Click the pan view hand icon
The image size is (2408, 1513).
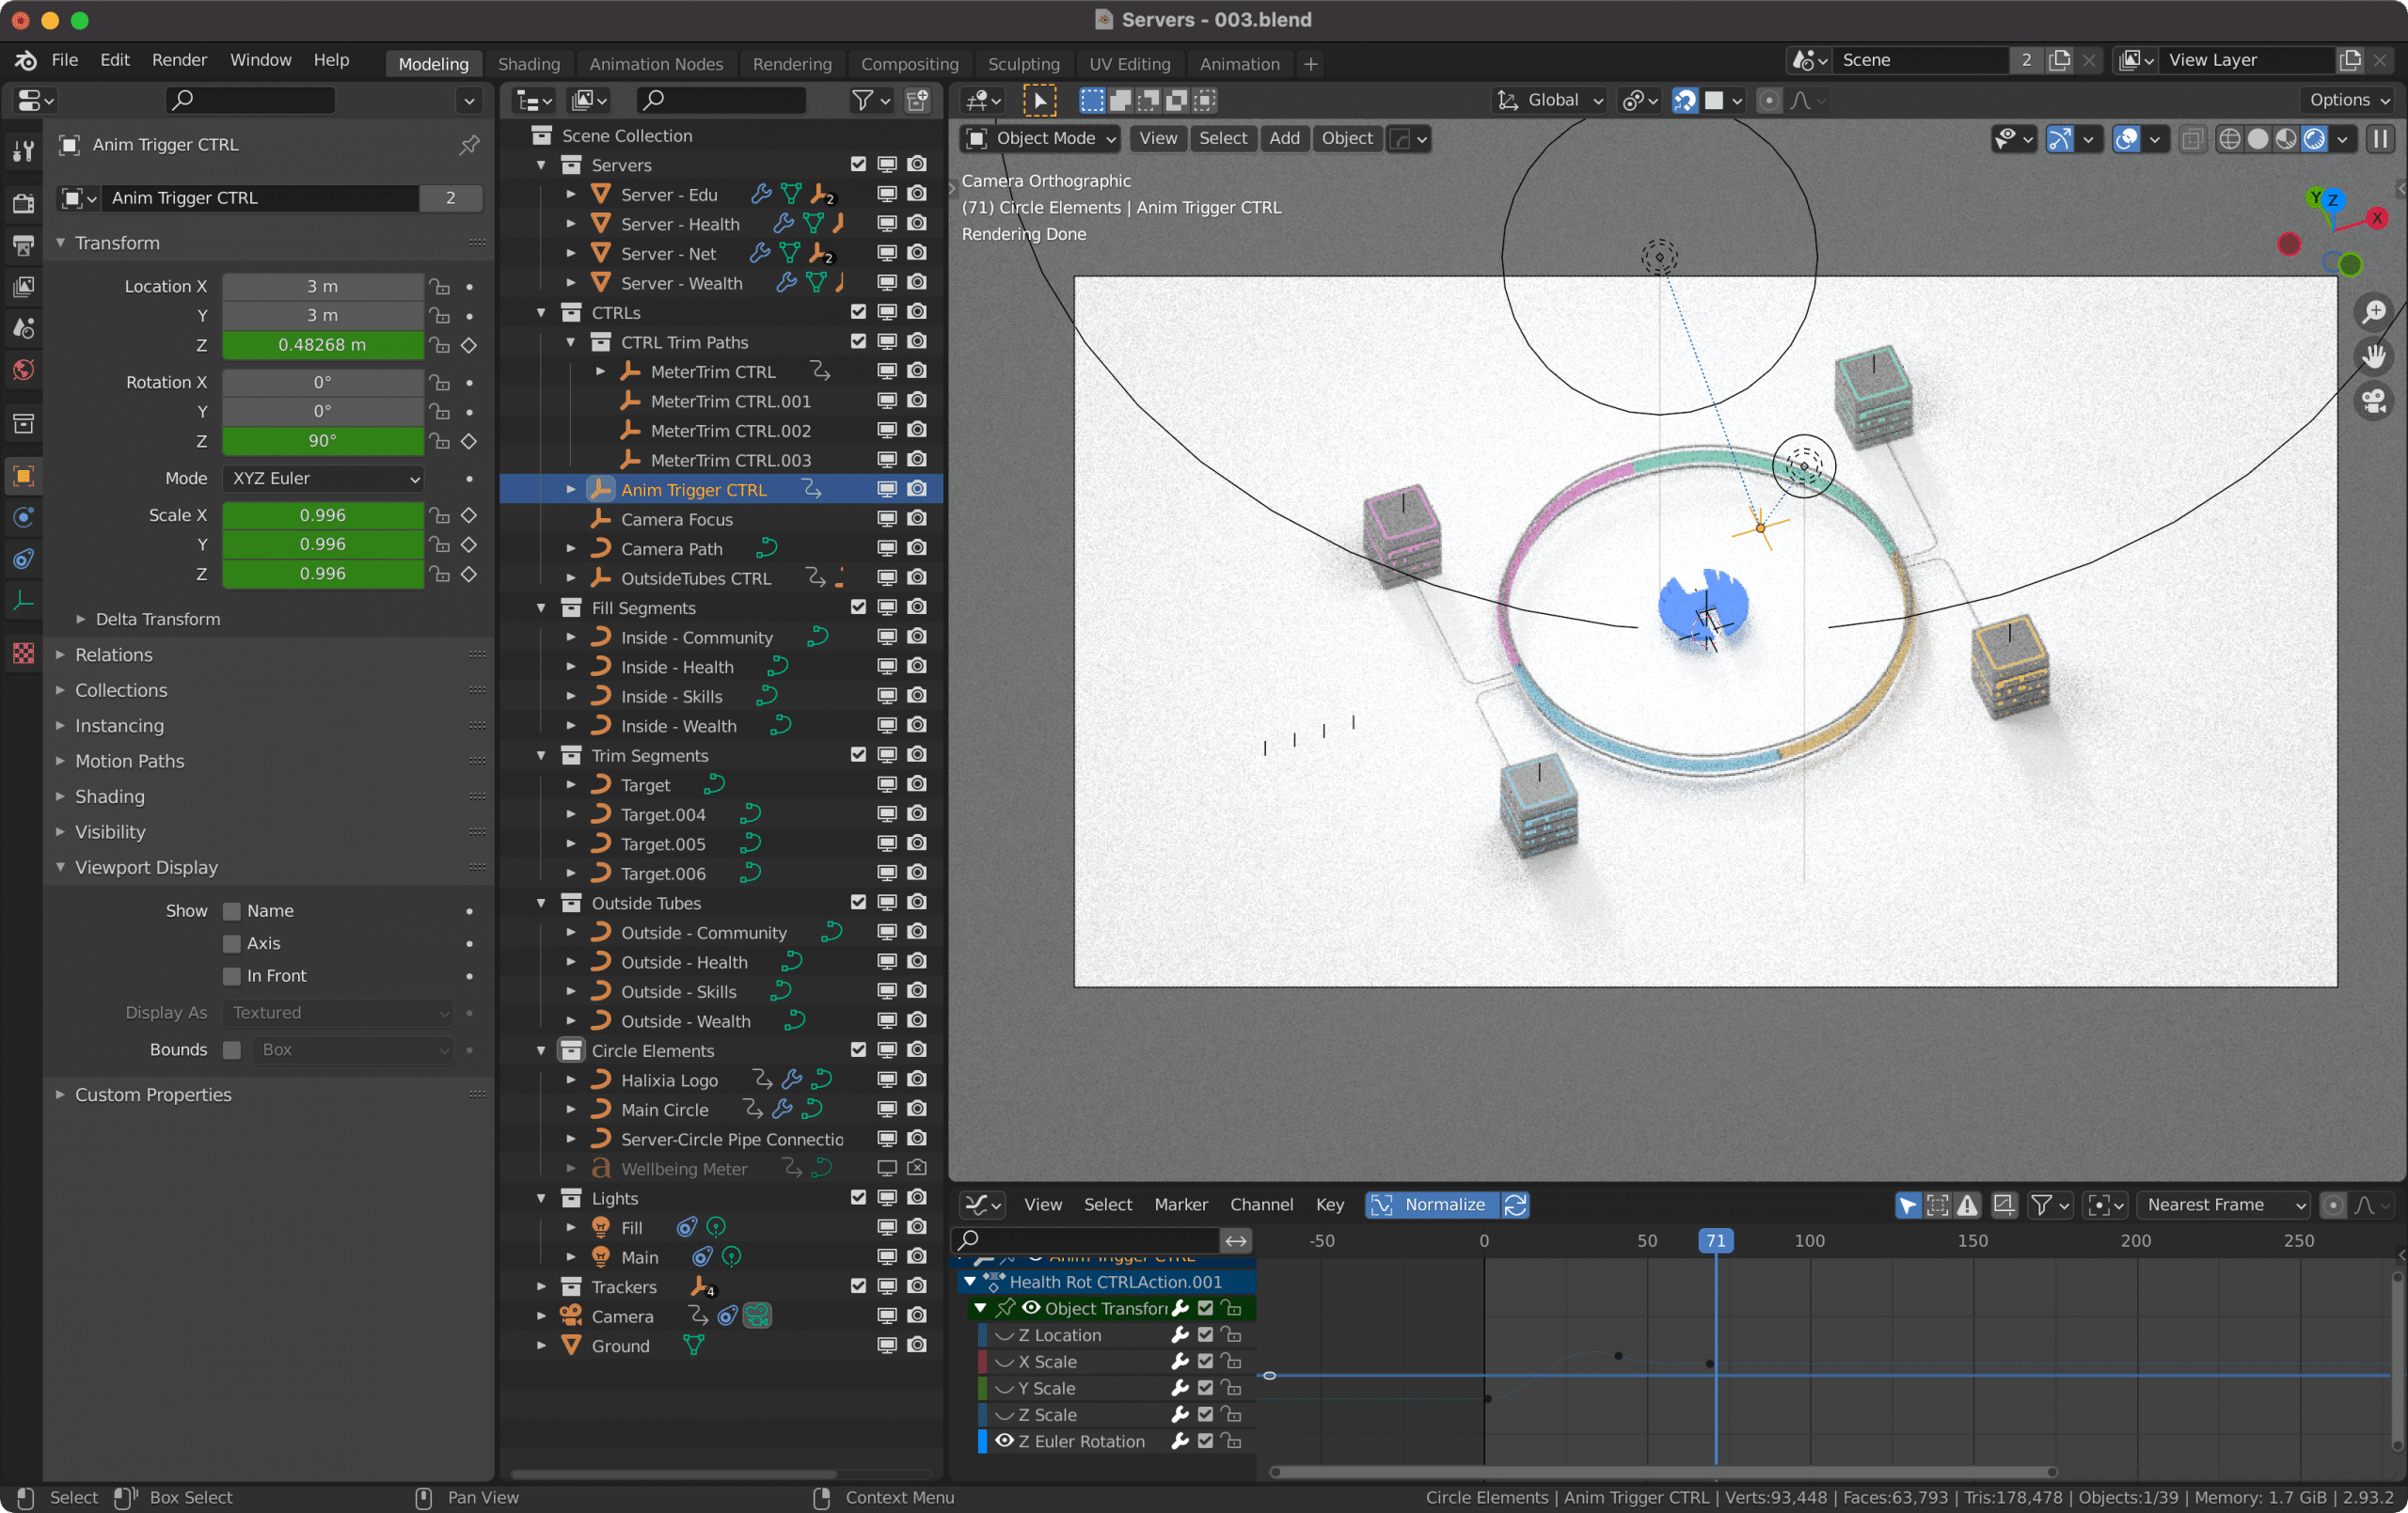point(2374,357)
